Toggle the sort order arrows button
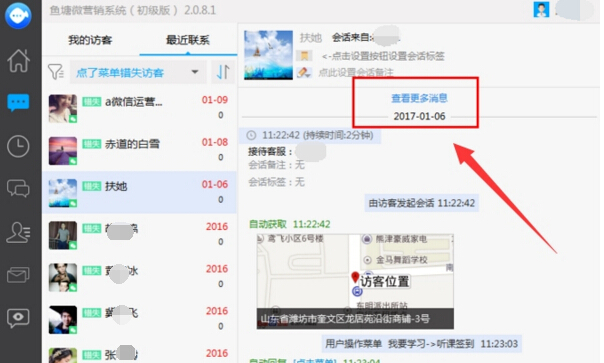This screenshot has height=363, width=604. pyautogui.click(x=223, y=72)
